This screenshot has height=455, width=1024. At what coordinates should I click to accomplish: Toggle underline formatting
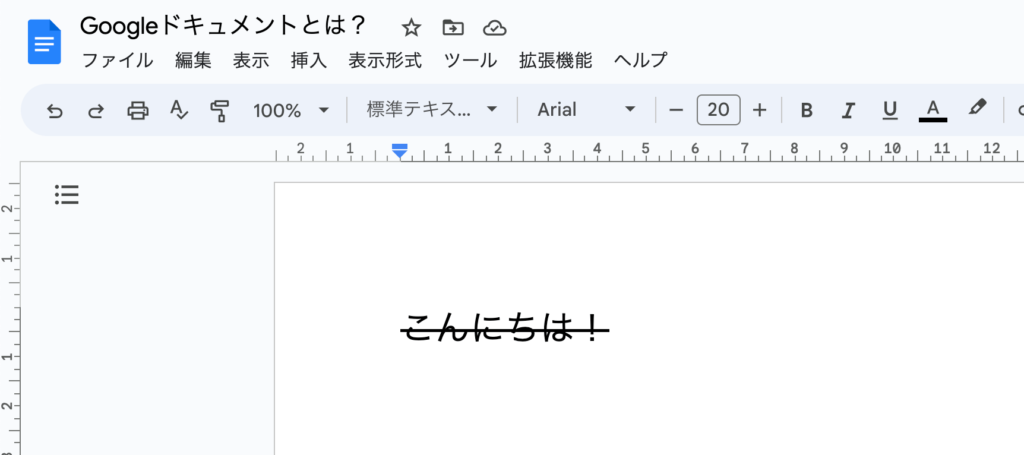click(890, 110)
